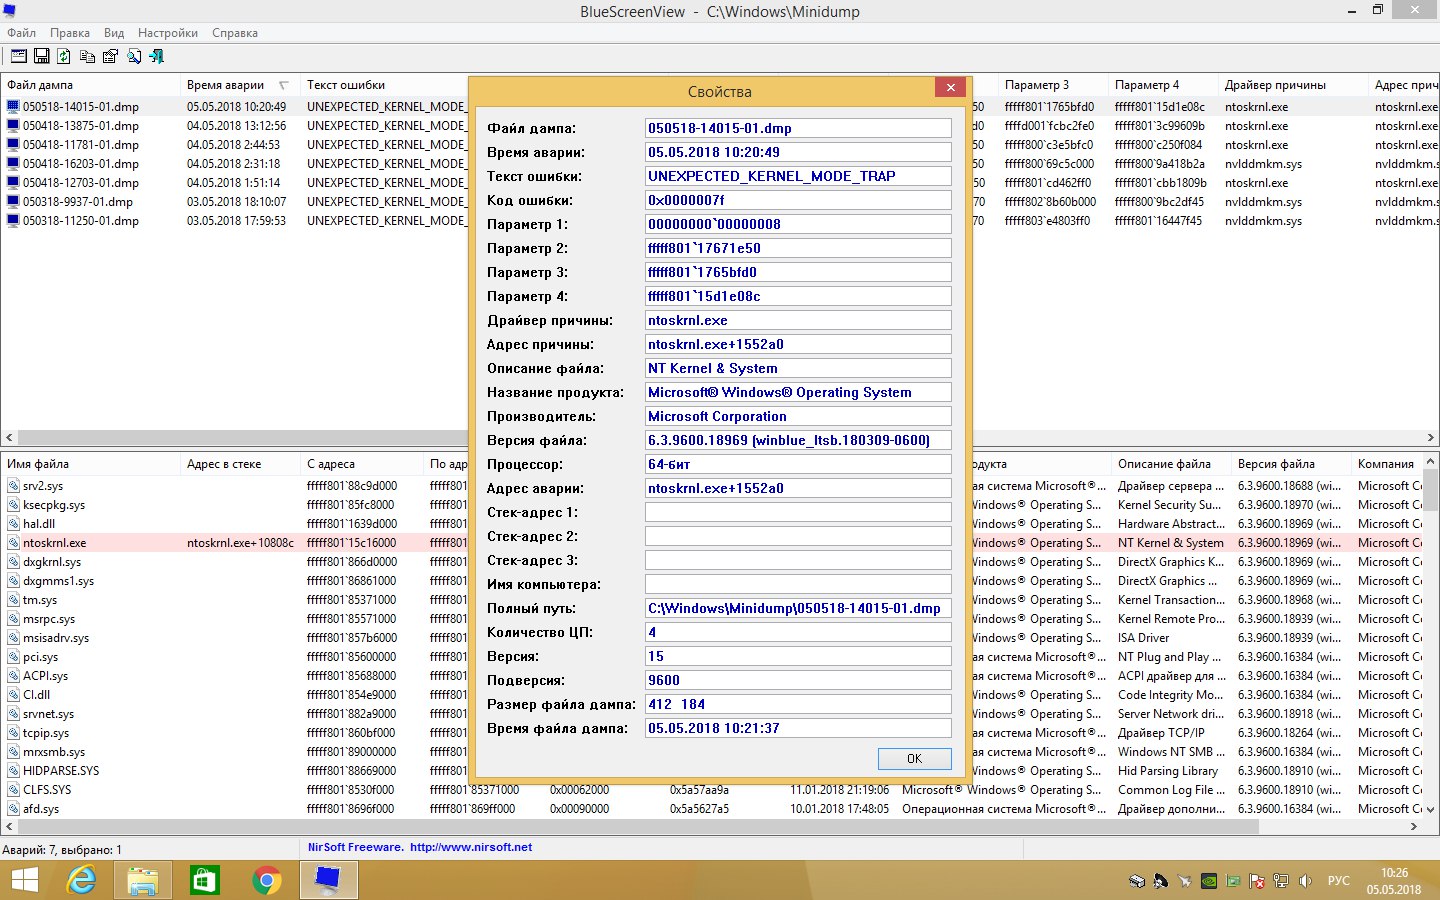Viewport: 1440px width, 900px height.
Task: Sort by the Время аварии column header
Action: pos(226,85)
